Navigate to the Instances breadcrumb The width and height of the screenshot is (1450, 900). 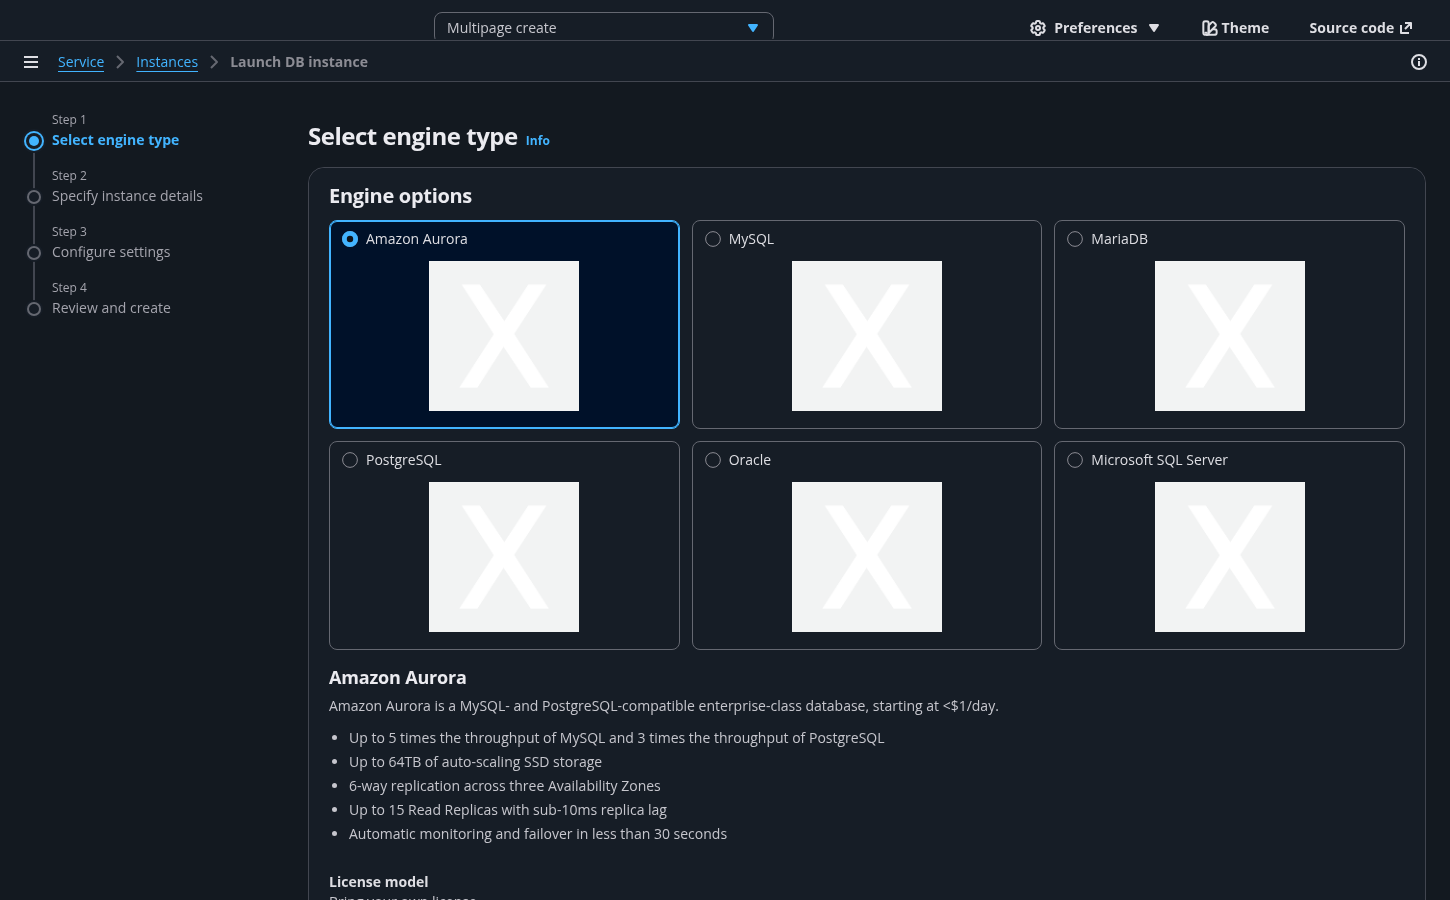(167, 62)
